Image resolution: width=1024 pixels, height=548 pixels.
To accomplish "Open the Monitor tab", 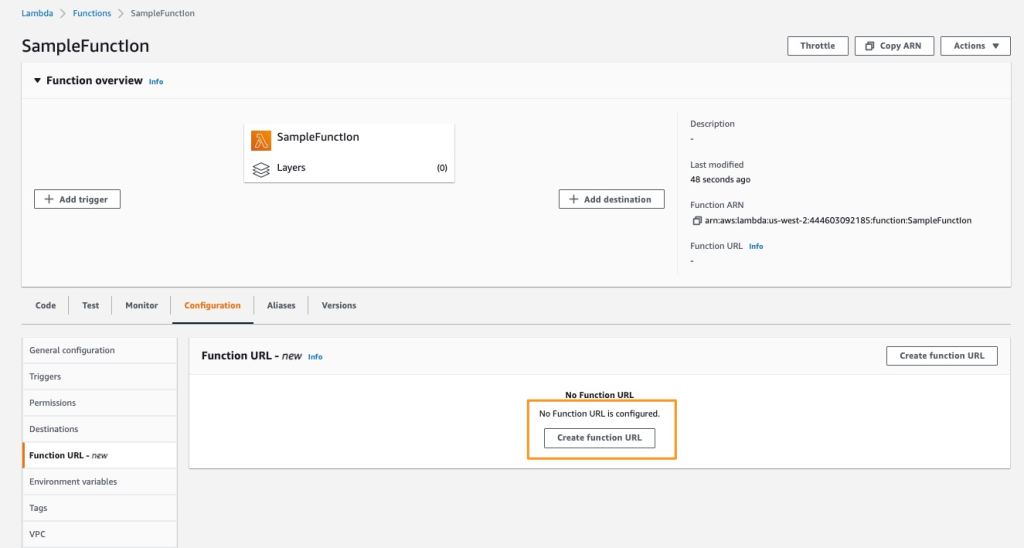I will (141, 305).
